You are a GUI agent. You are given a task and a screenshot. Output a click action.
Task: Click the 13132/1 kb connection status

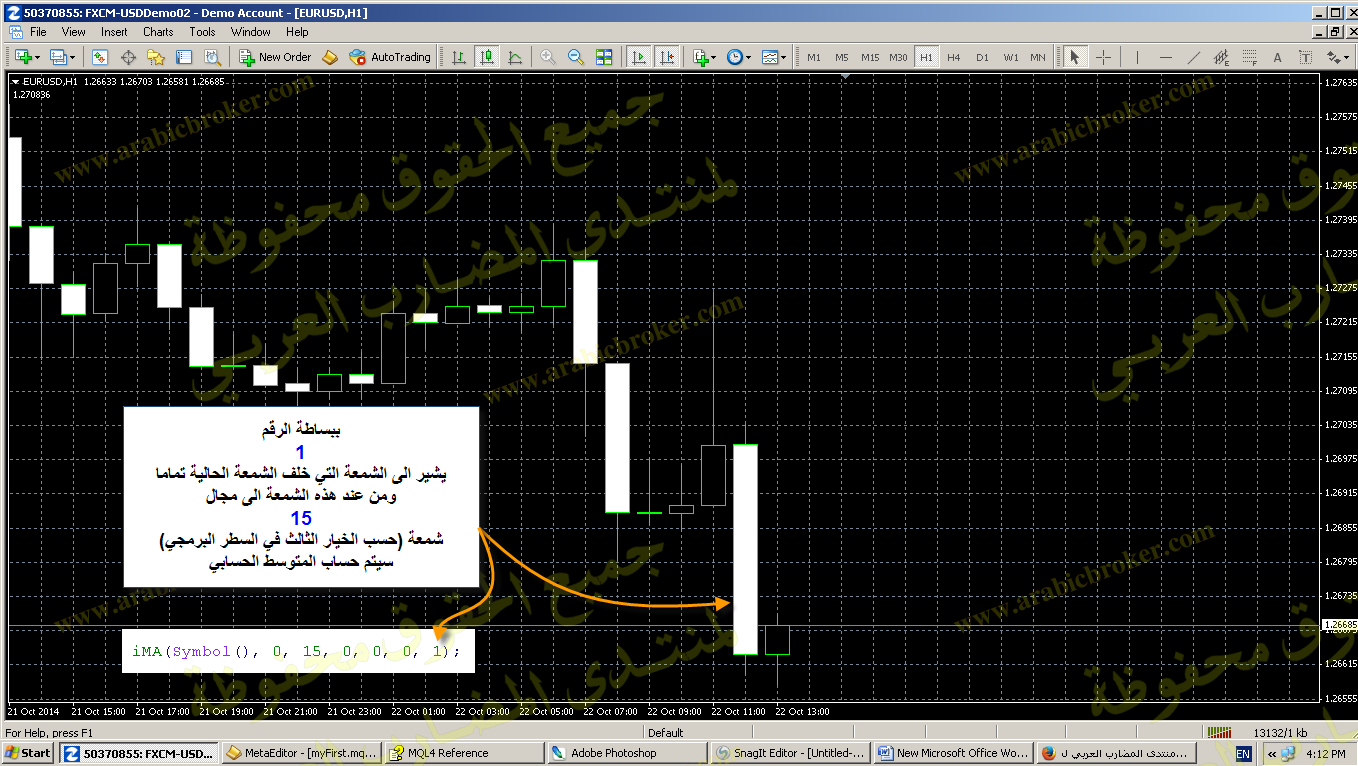[x=1279, y=733]
